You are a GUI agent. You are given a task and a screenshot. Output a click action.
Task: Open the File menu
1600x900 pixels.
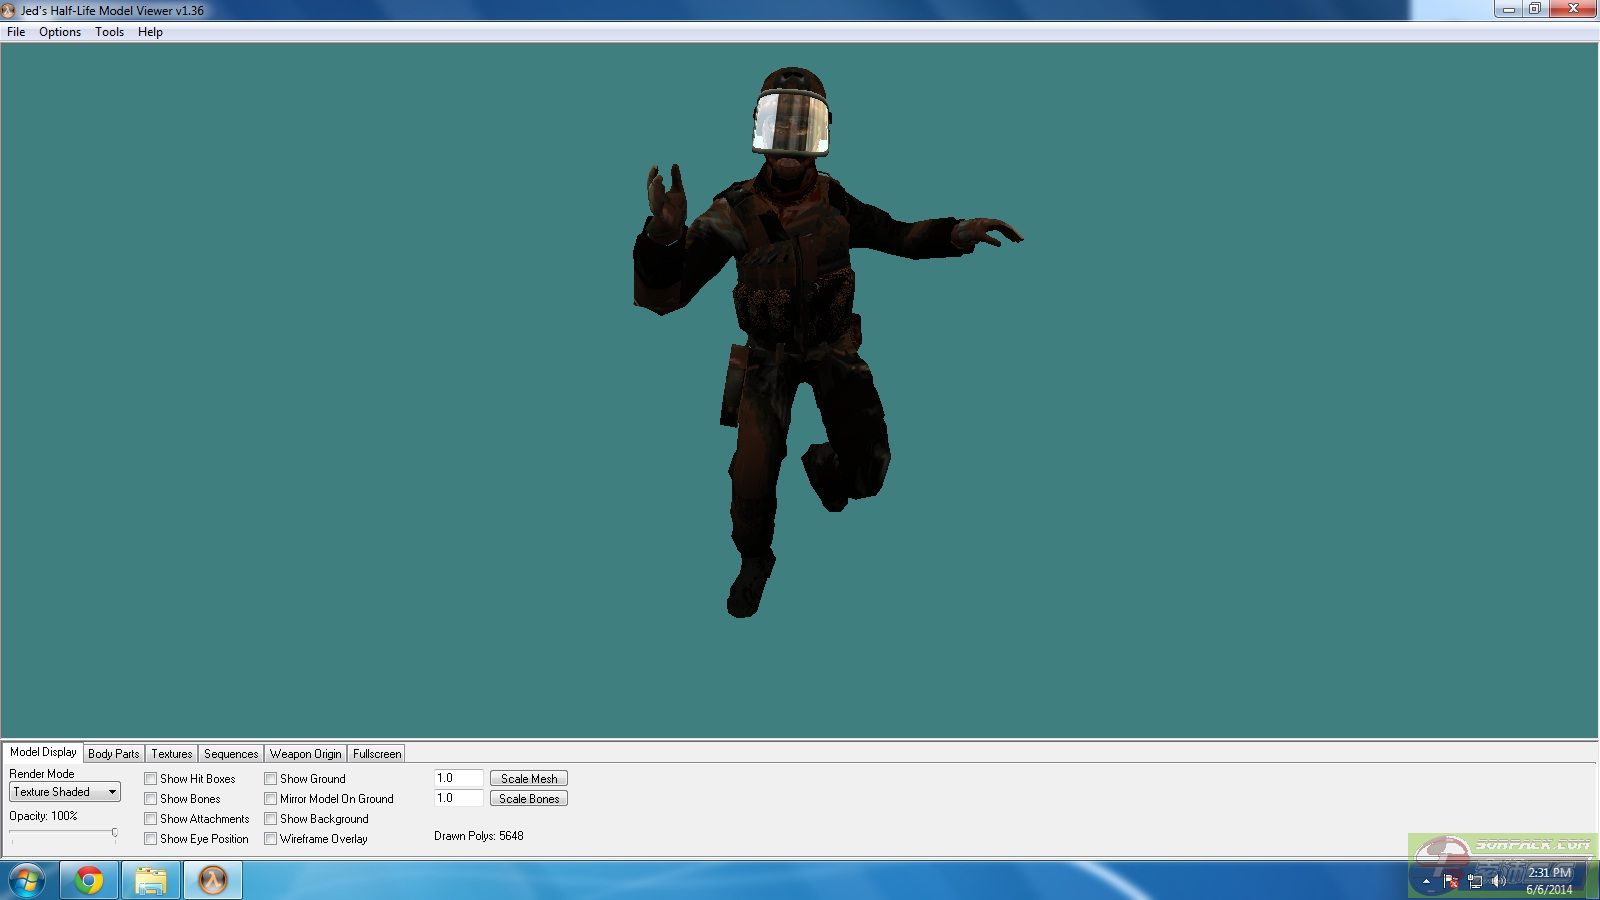pyautogui.click(x=16, y=32)
